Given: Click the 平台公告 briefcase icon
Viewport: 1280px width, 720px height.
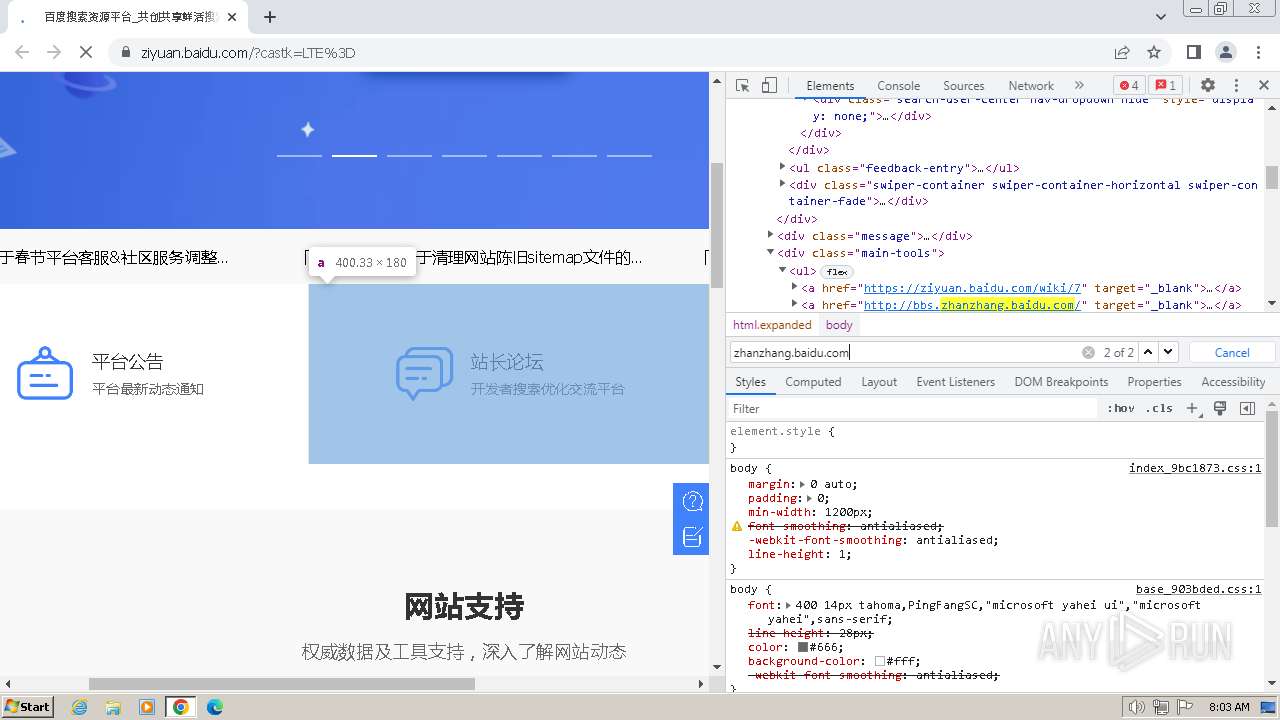Looking at the screenshot, I should click(x=45, y=373).
